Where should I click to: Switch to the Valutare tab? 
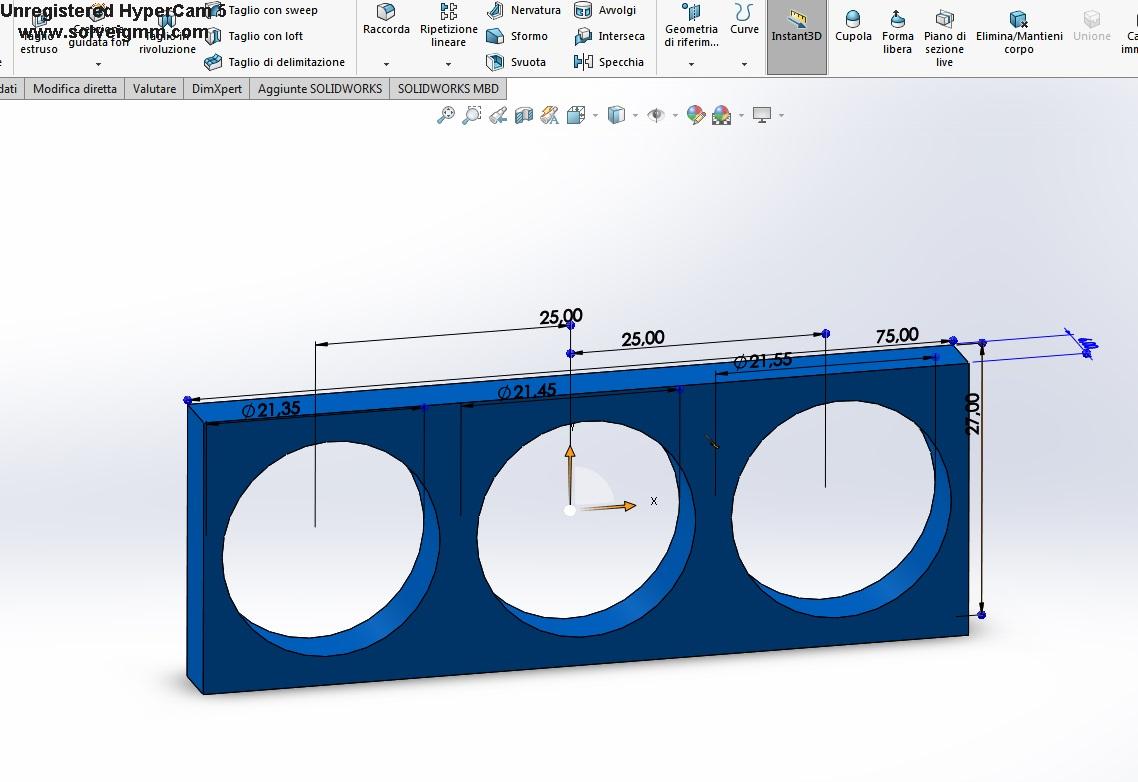pyautogui.click(x=154, y=89)
